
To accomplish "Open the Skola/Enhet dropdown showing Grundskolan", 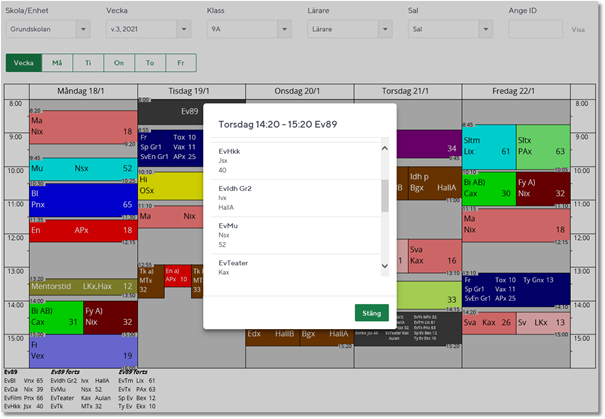I will pos(48,29).
